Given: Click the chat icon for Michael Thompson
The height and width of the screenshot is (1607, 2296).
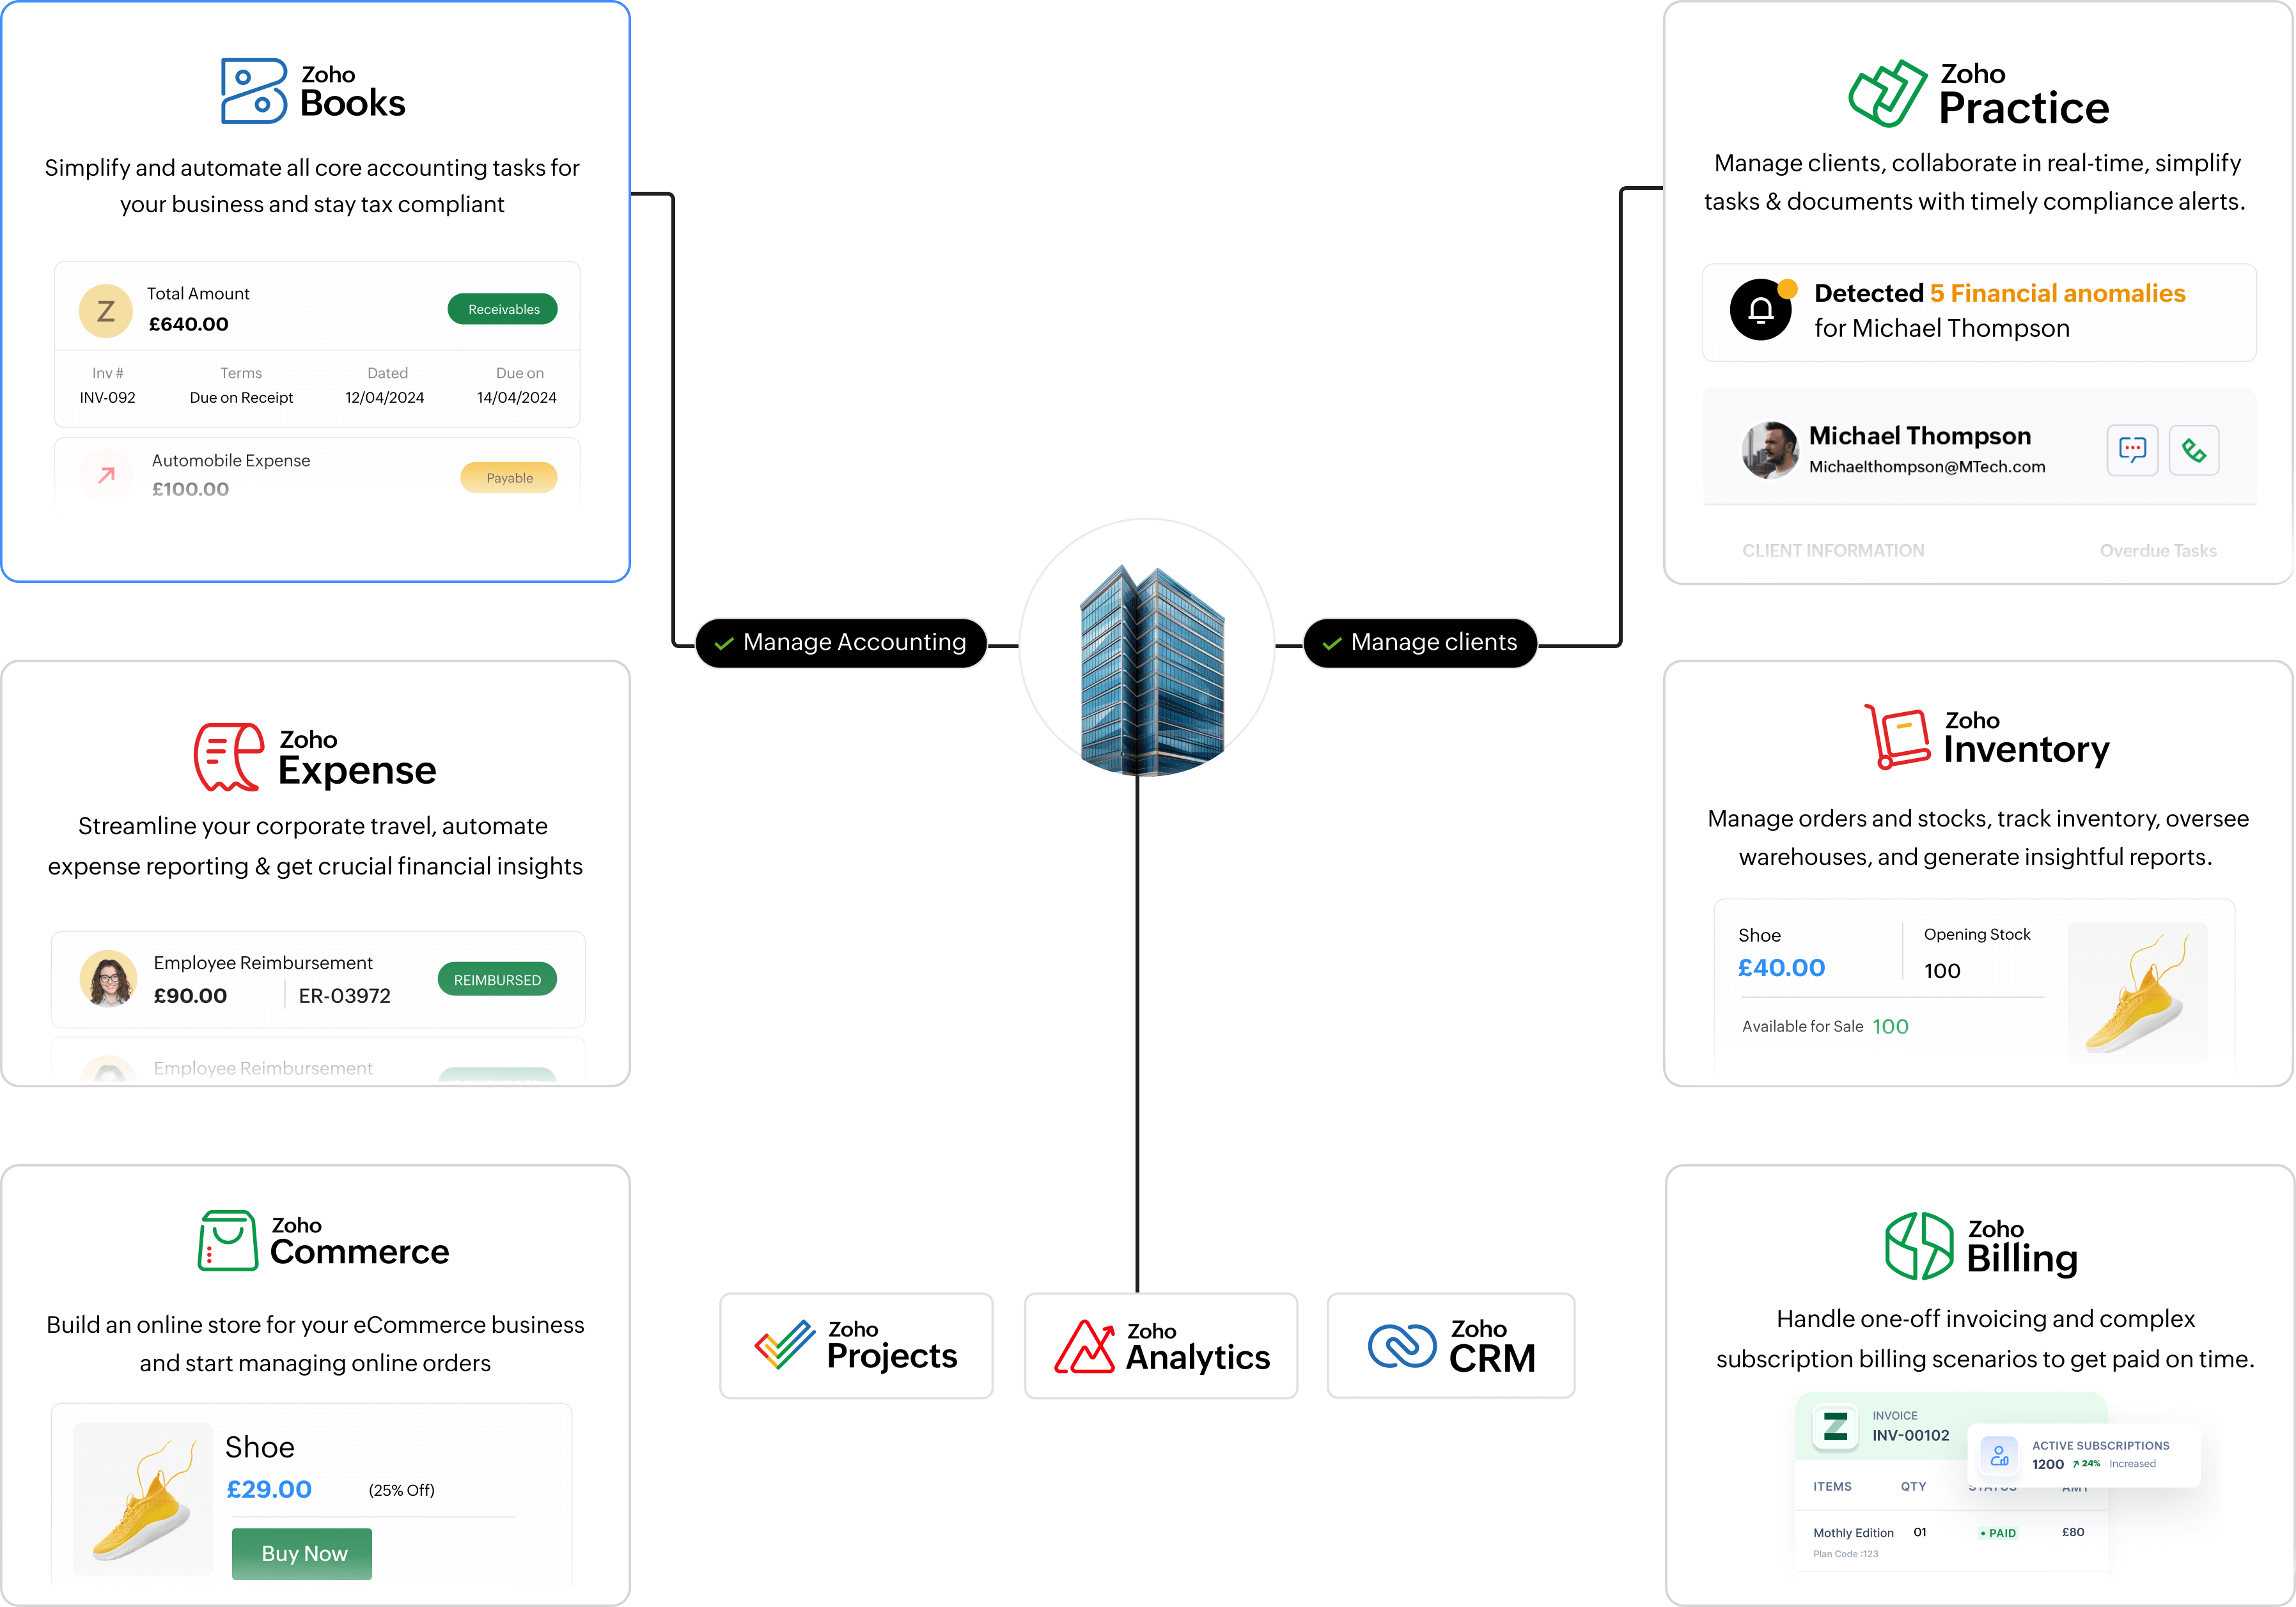Looking at the screenshot, I should point(2132,450).
